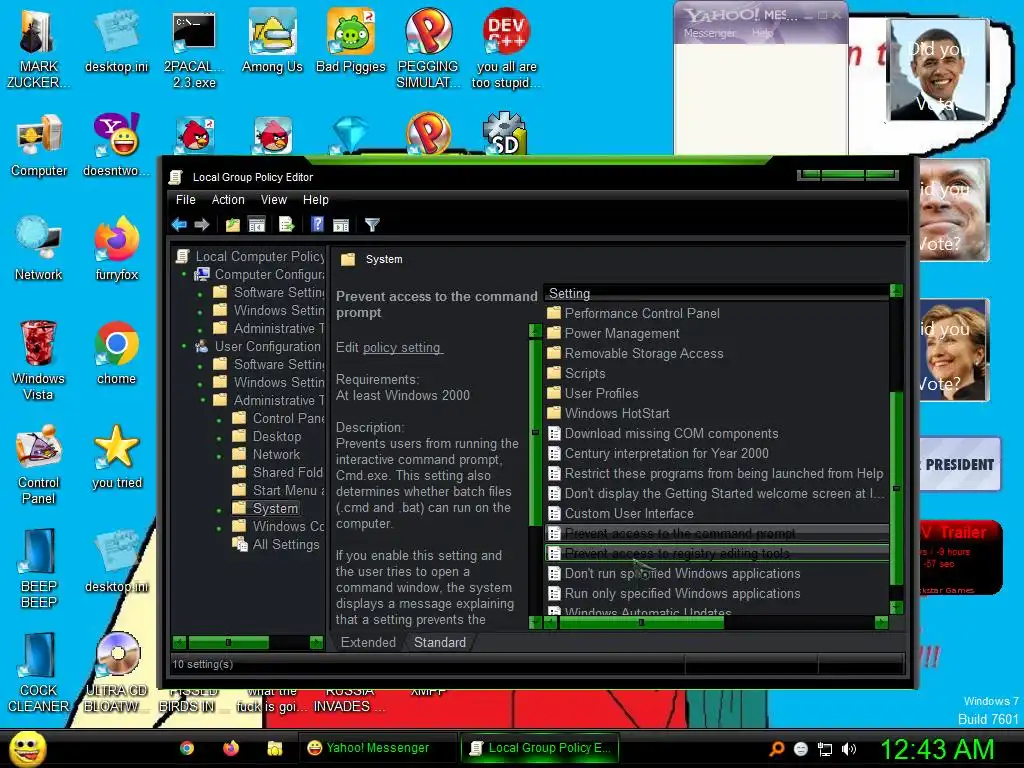Click the Up one level folder icon
Viewport: 1024px width, 768px height.
coord(232,225)
